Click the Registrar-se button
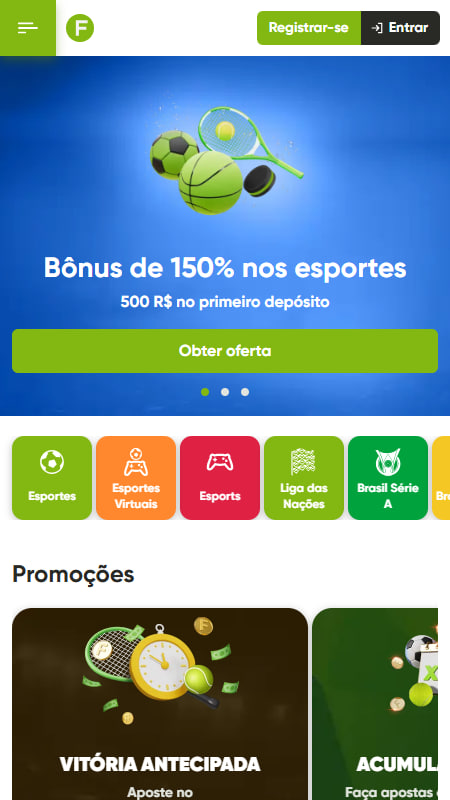Screen dimensions: 450x800 [309, 28]
